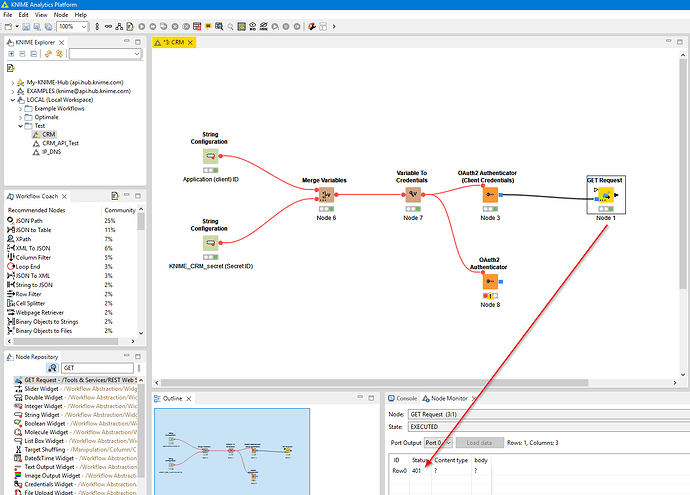
Task: Click the yellow node comment icon
Action: point(208,26)
